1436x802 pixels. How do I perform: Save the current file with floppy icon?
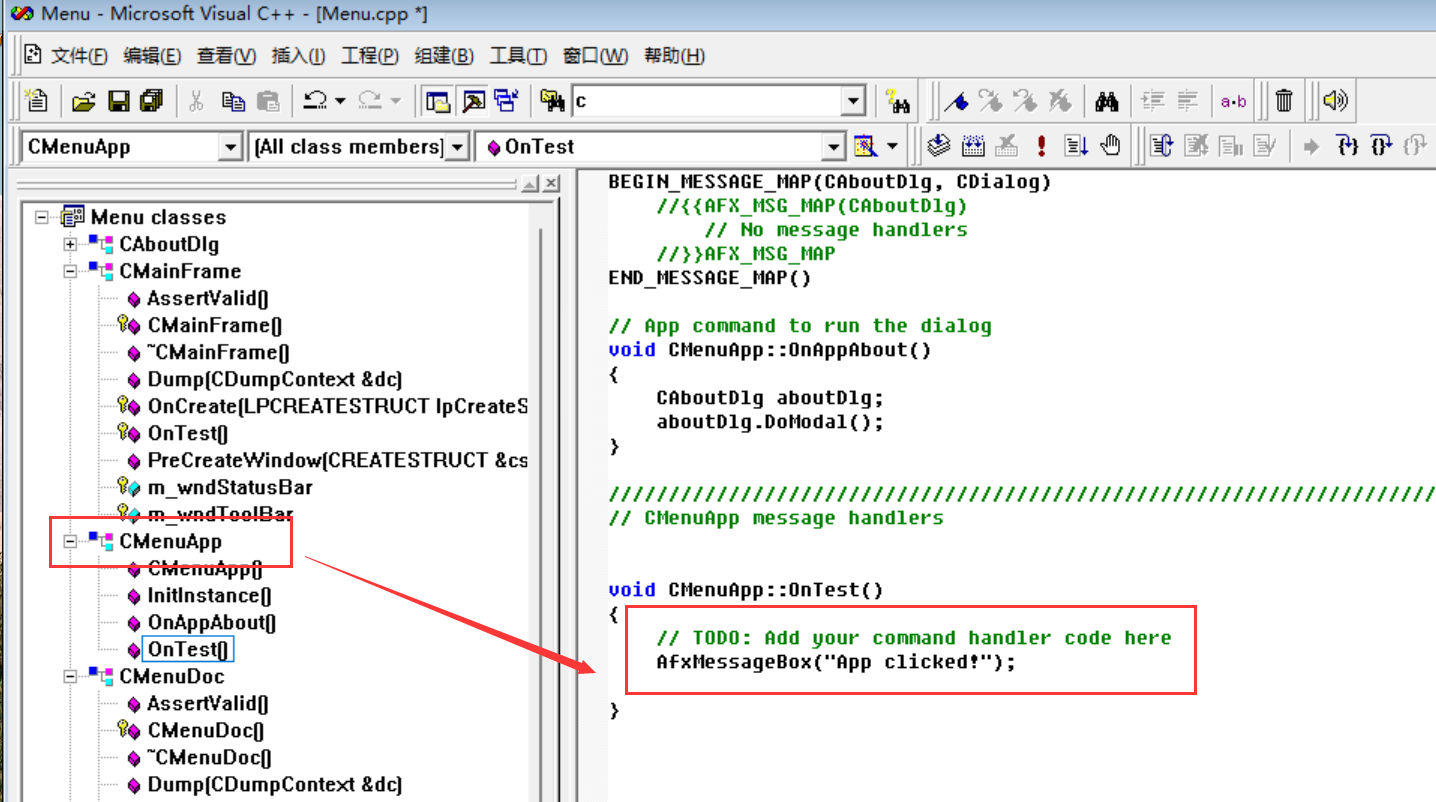point(118,101)
